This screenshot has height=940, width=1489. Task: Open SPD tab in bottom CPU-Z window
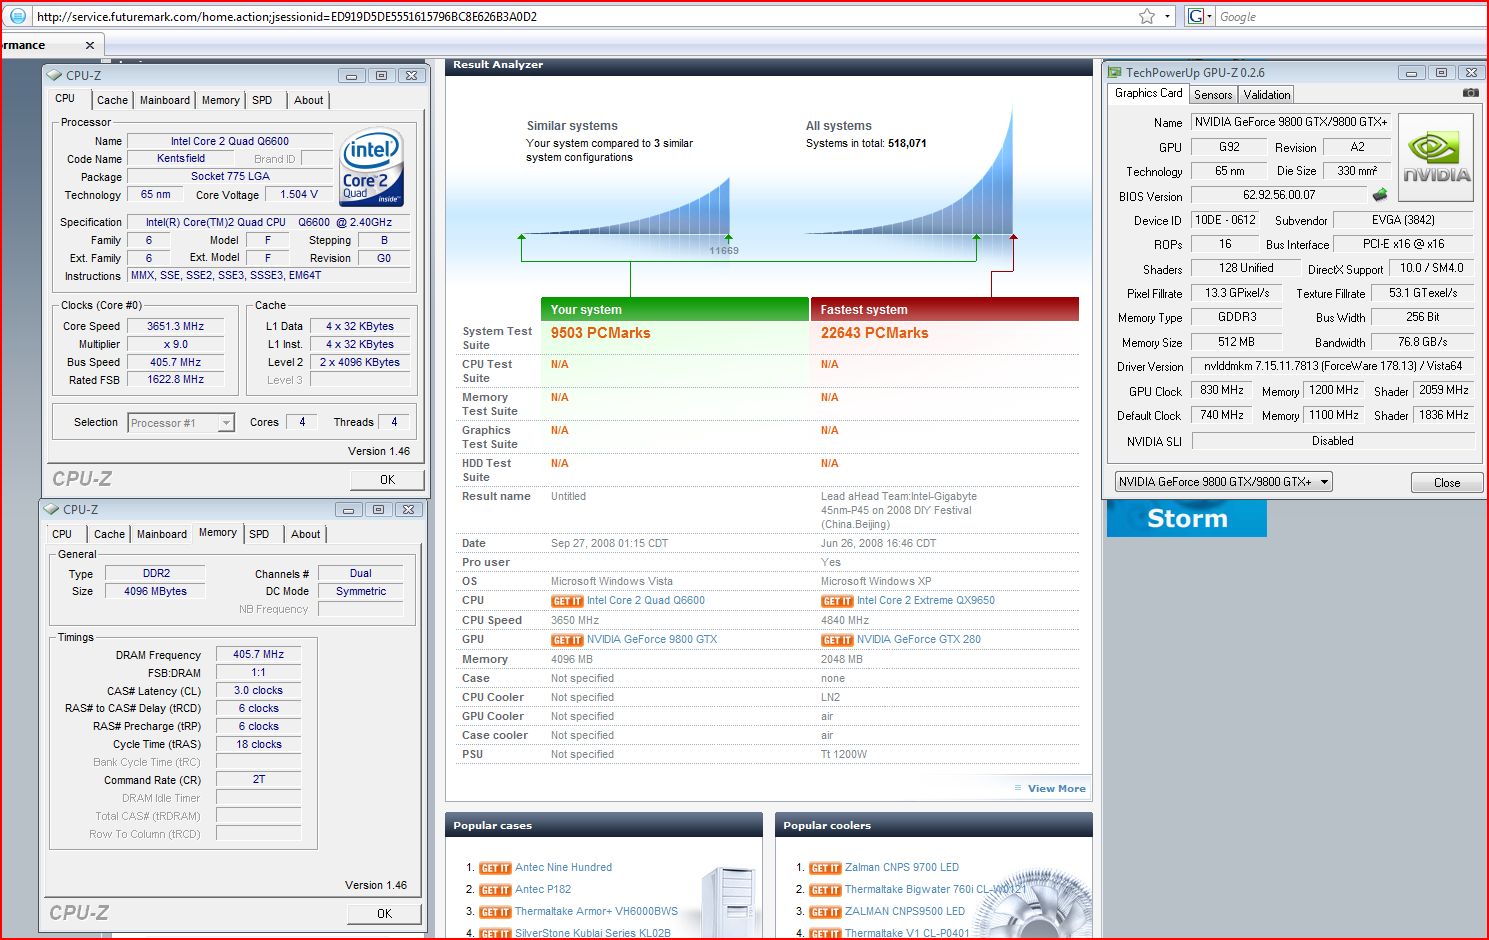(x=259, y=534)
